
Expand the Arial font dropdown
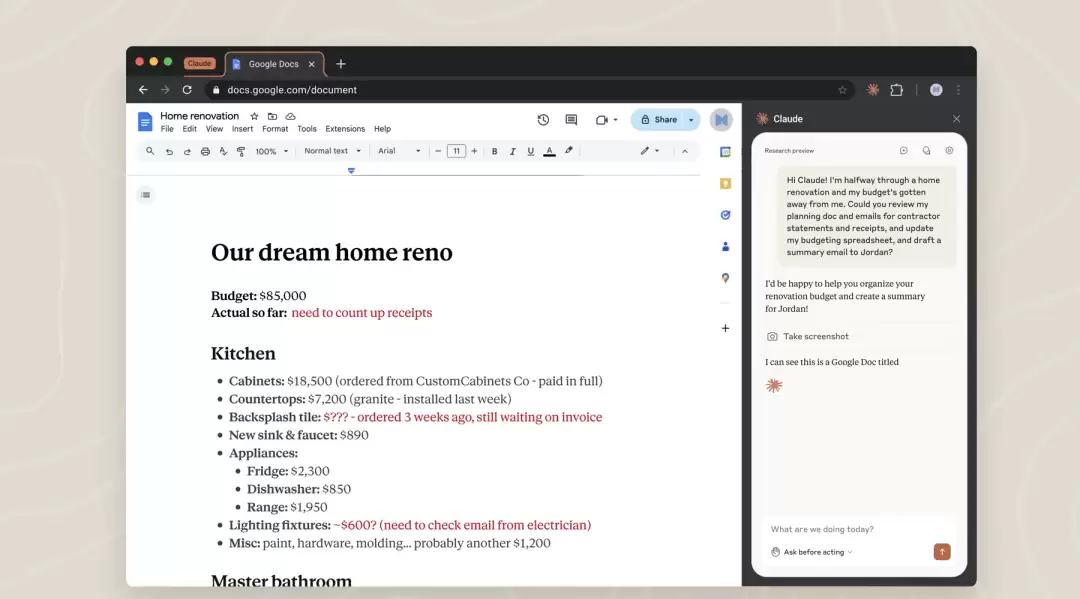(399, 152)
